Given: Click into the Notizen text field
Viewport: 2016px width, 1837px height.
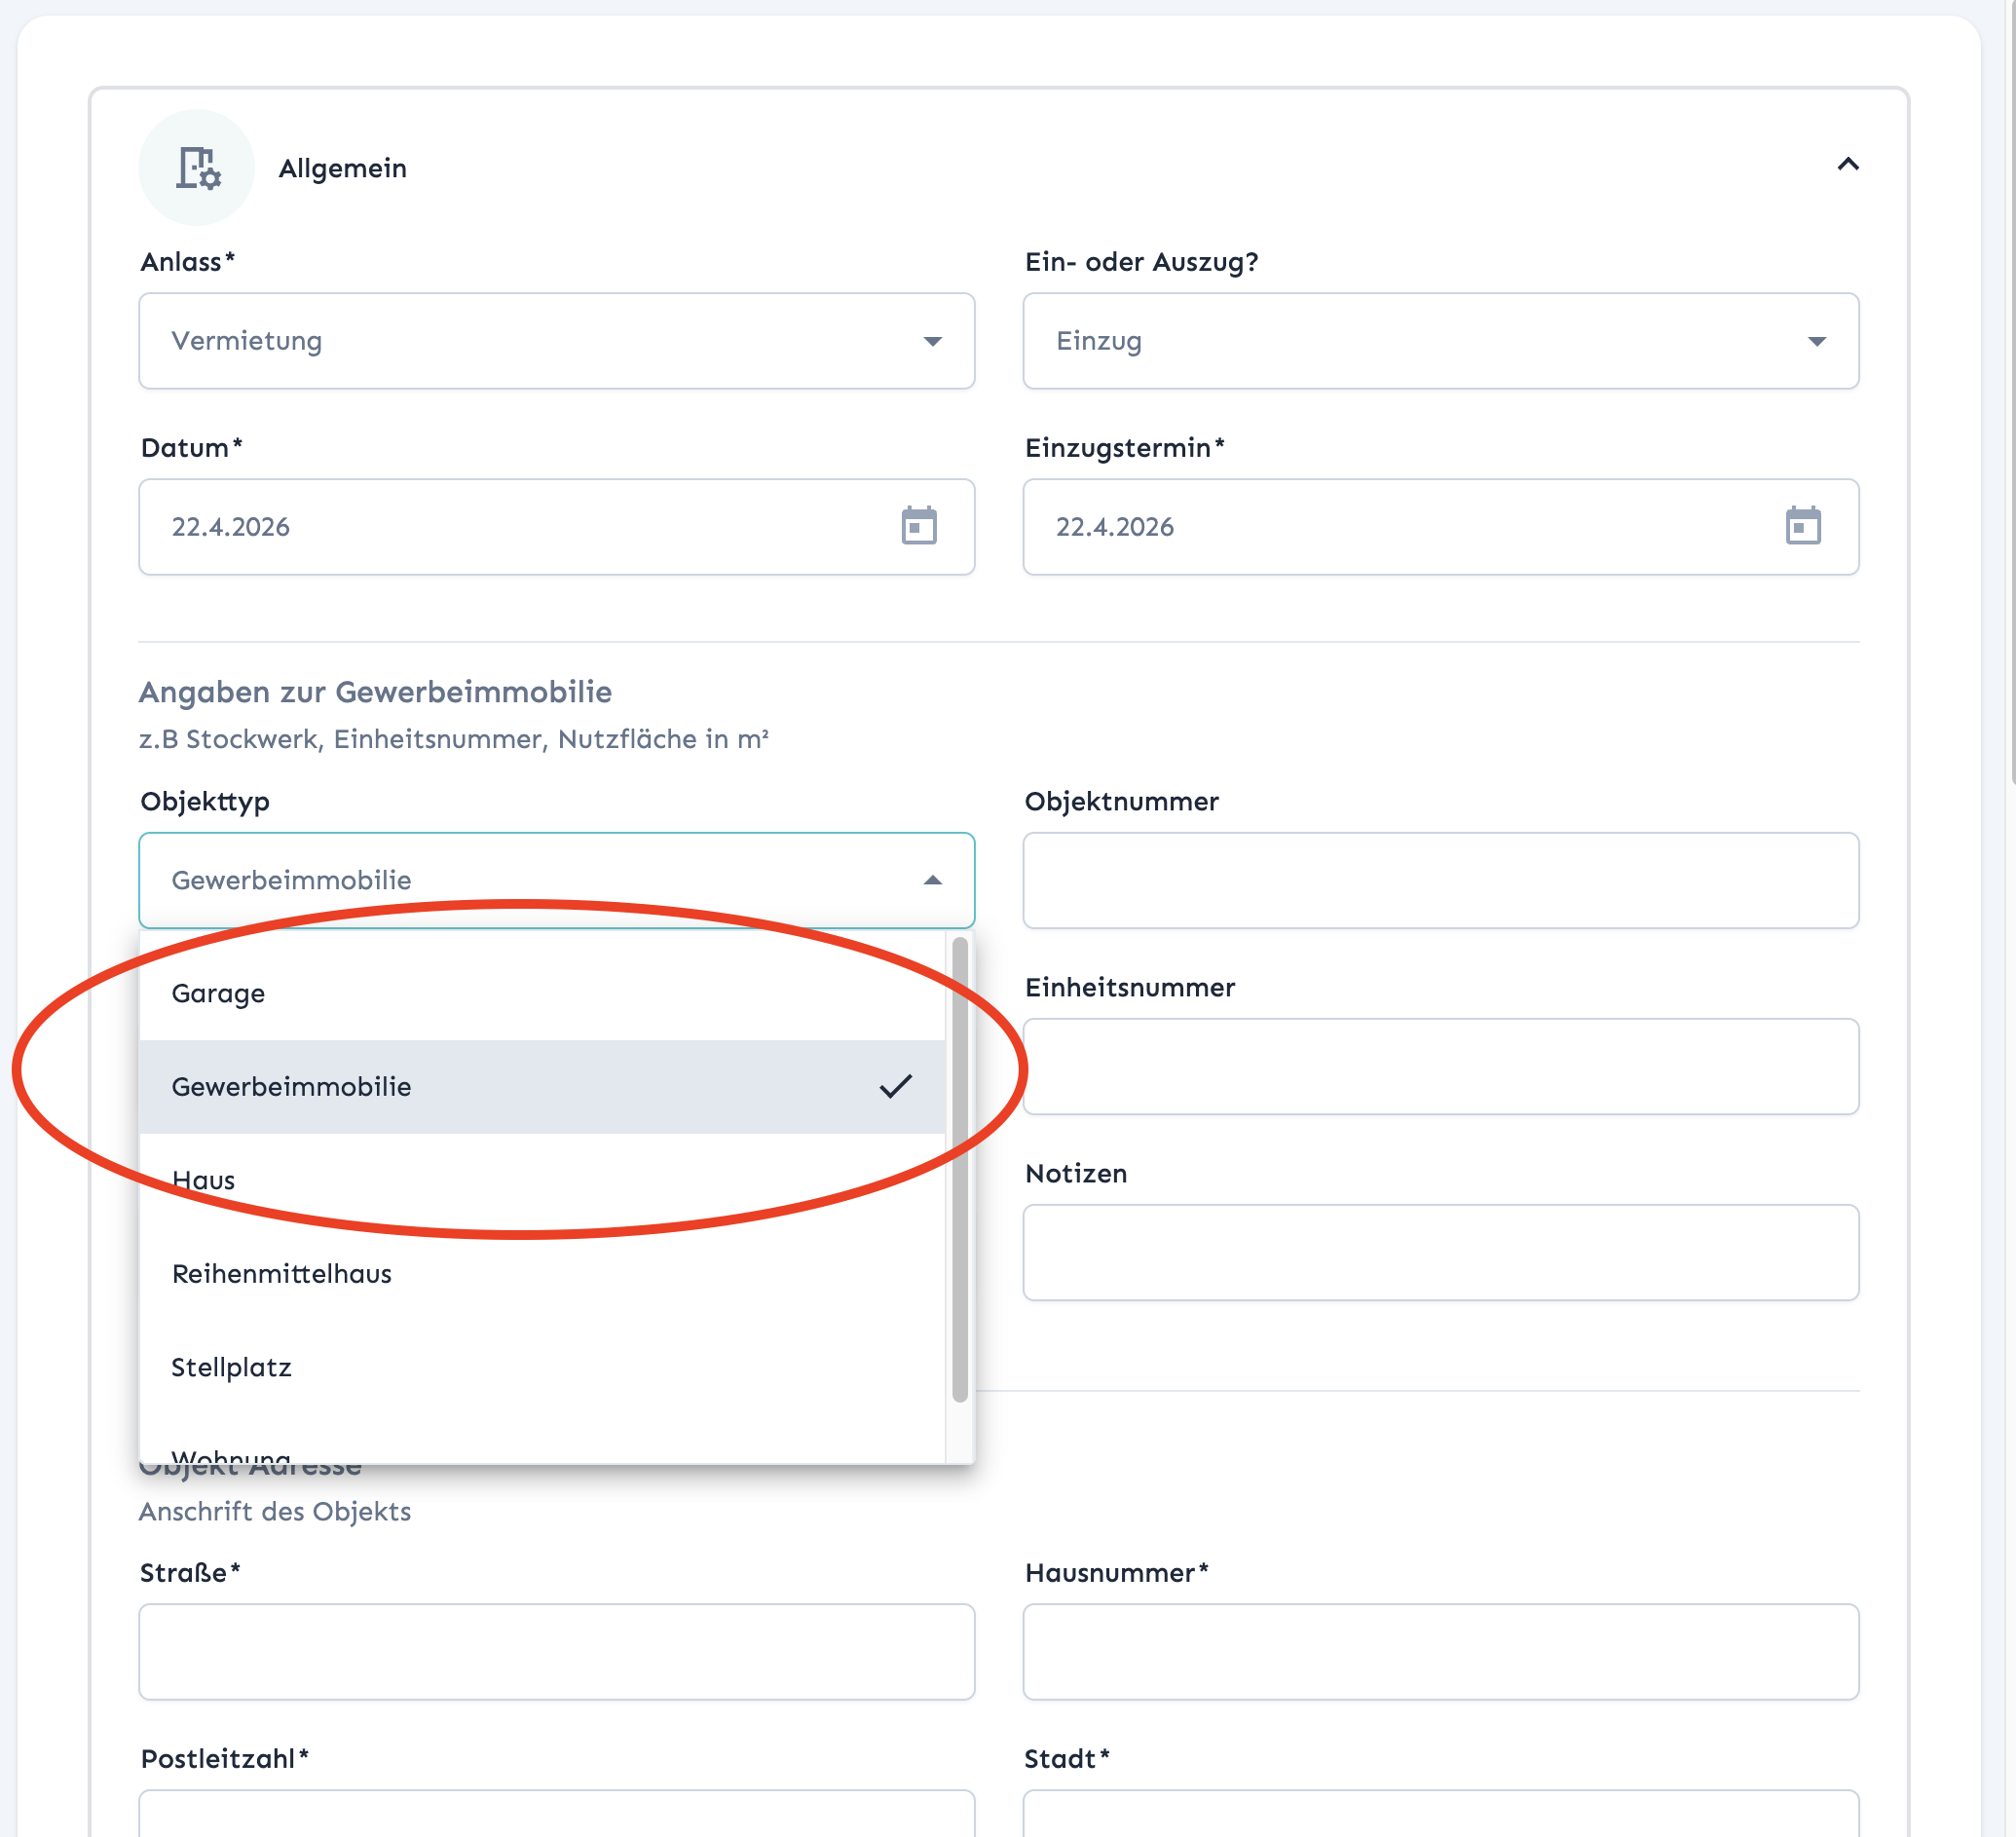Looking at the screenshot, I should pos(1440,1252).
